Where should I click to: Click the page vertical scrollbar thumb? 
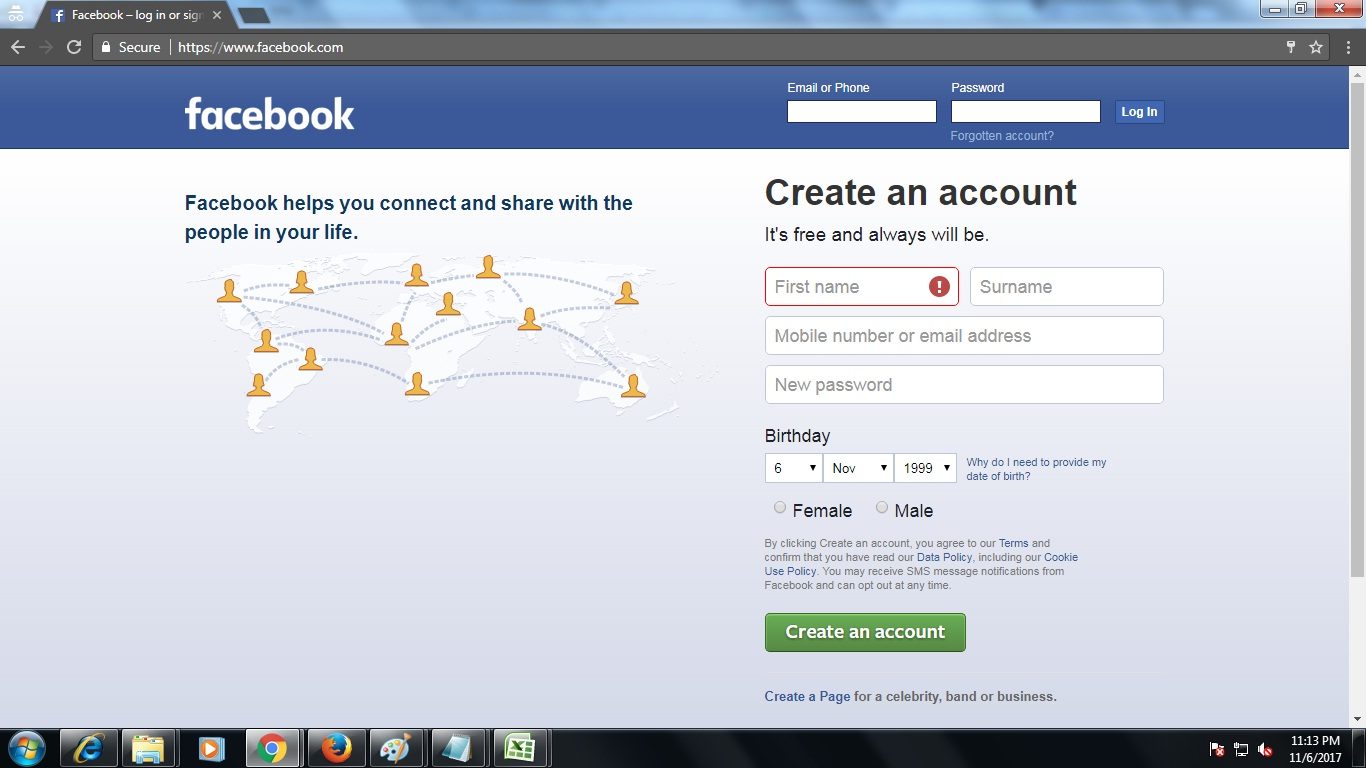pos(1357,330)
